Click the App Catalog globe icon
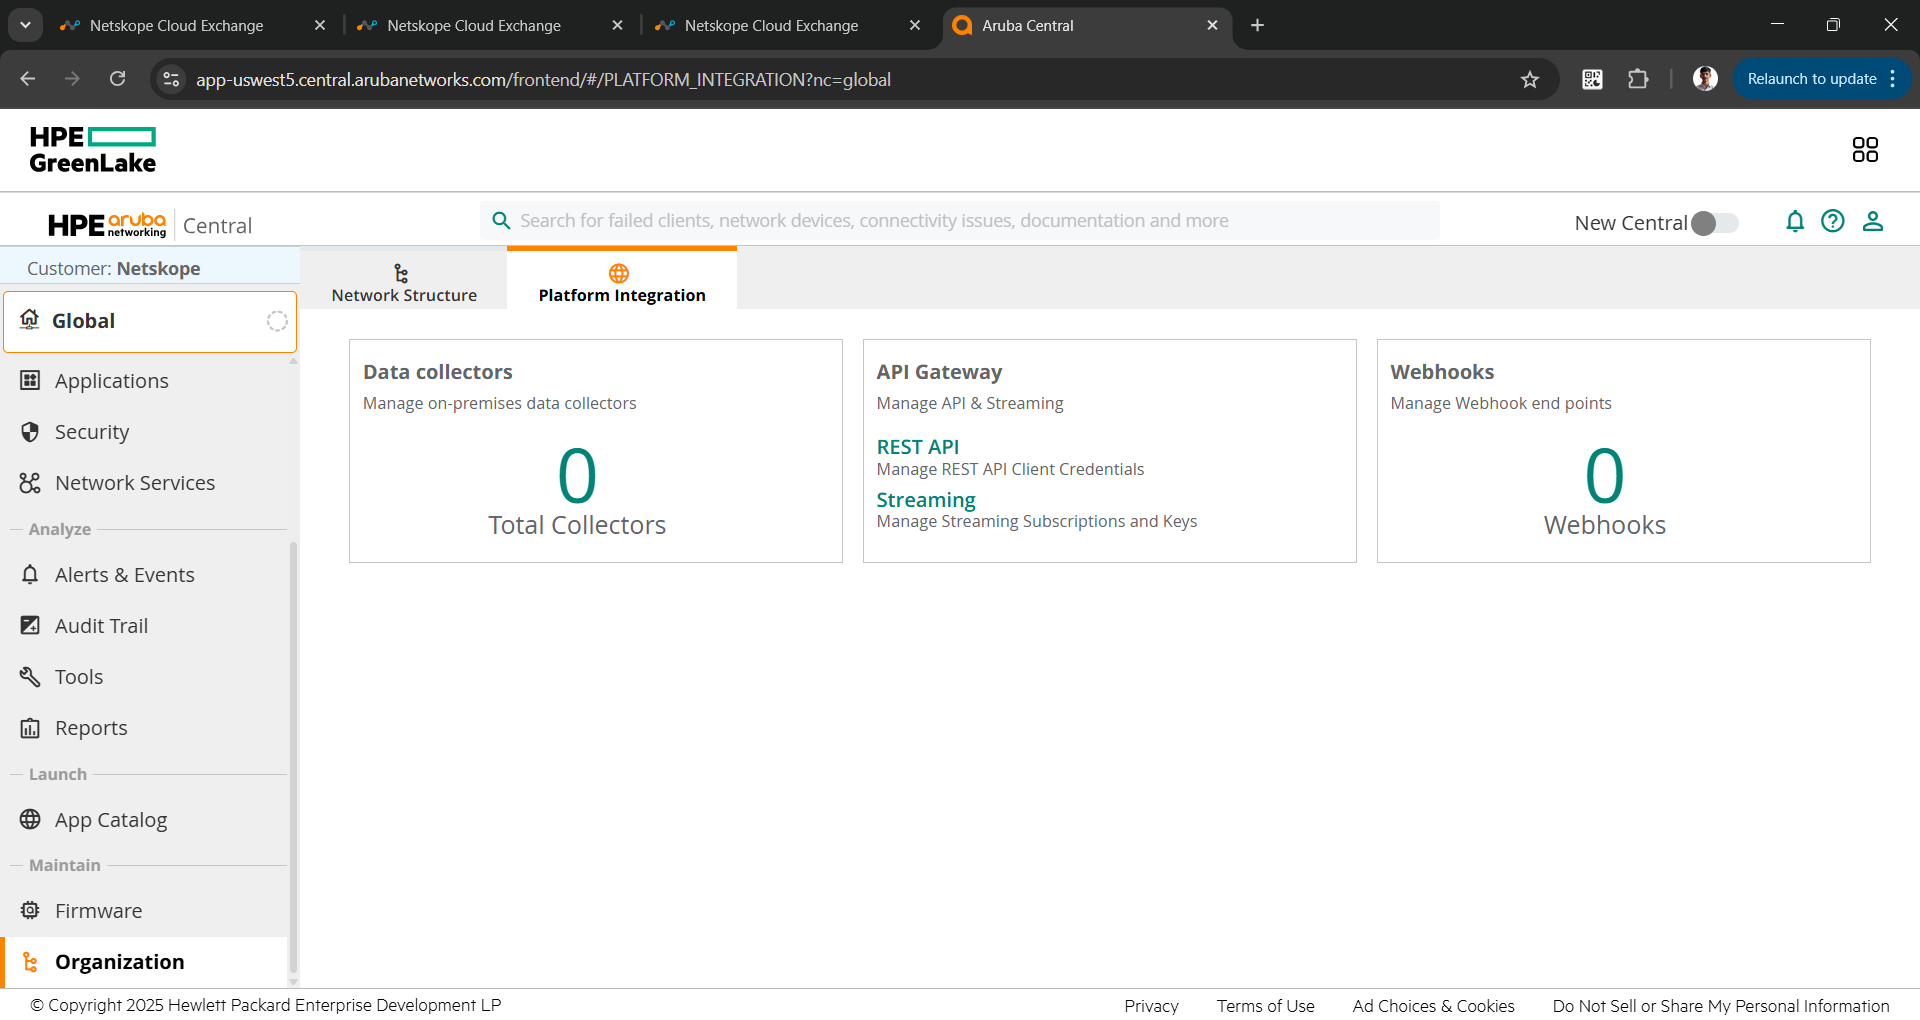Image resolution: width=1920 pixels, height=1020 pixels. [x=30, y=819]
